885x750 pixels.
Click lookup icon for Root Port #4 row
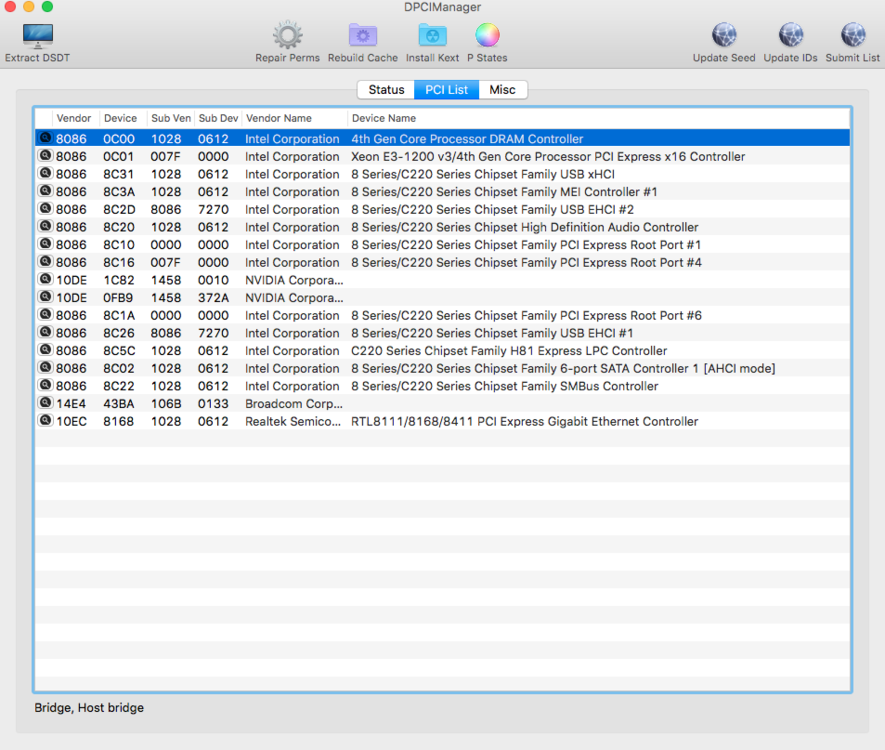[x=45, y=262]
